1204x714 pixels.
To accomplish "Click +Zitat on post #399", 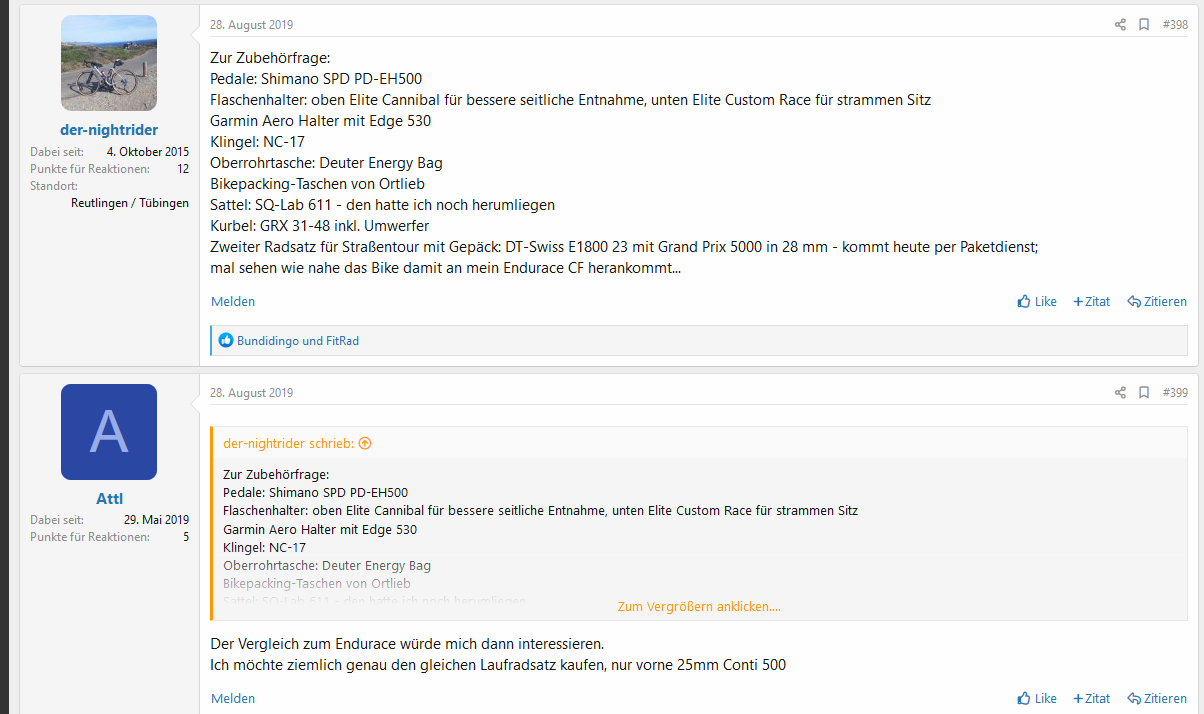I will tap(1091, 698).
